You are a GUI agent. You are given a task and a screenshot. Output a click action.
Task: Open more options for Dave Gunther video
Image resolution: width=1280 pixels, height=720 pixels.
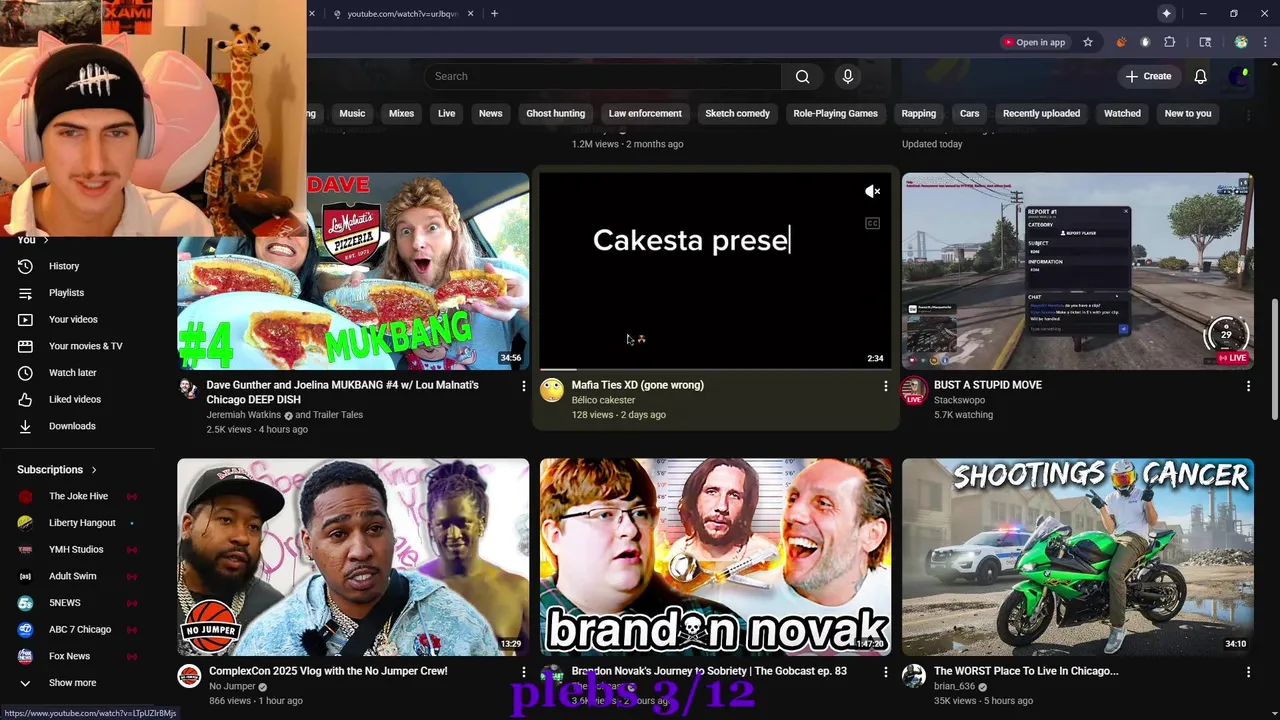click(523, 386)
